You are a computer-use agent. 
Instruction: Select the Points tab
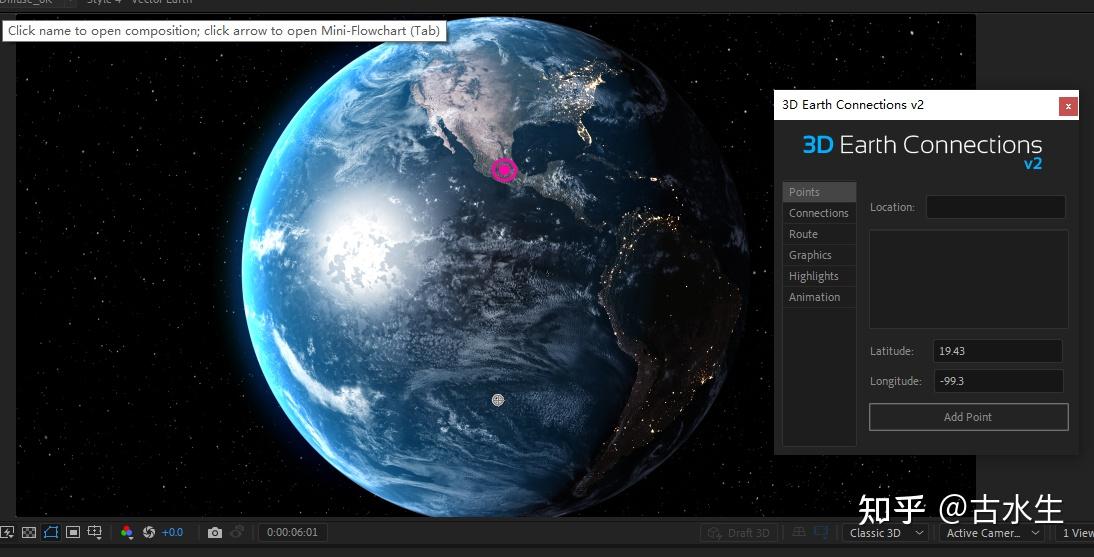(x=819, y=192)
